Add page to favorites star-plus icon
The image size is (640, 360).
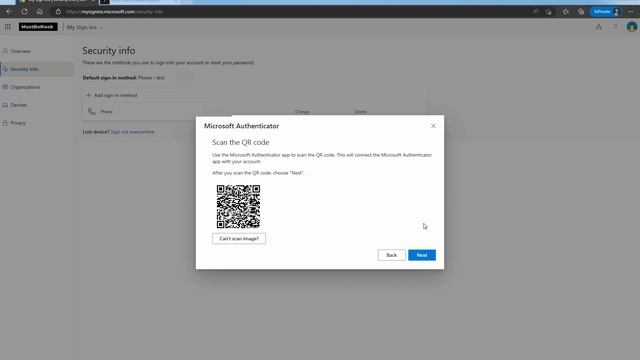click(x=549, y=12)
